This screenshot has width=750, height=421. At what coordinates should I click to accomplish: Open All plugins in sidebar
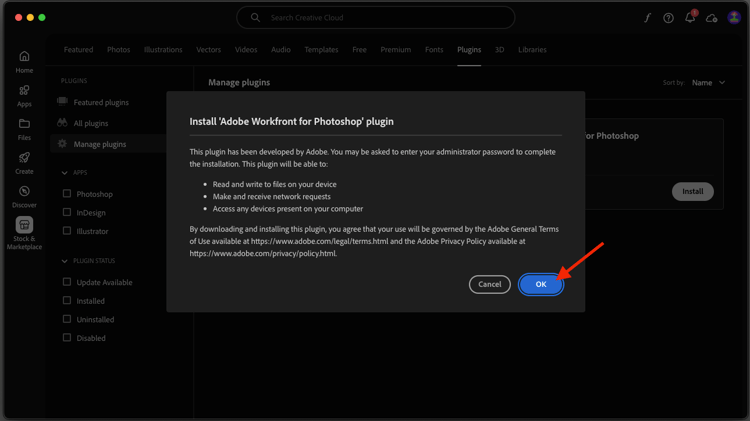91,123
